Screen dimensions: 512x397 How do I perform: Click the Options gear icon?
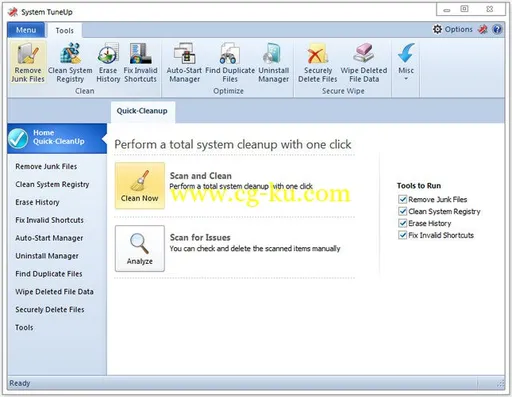click(437, 29)
